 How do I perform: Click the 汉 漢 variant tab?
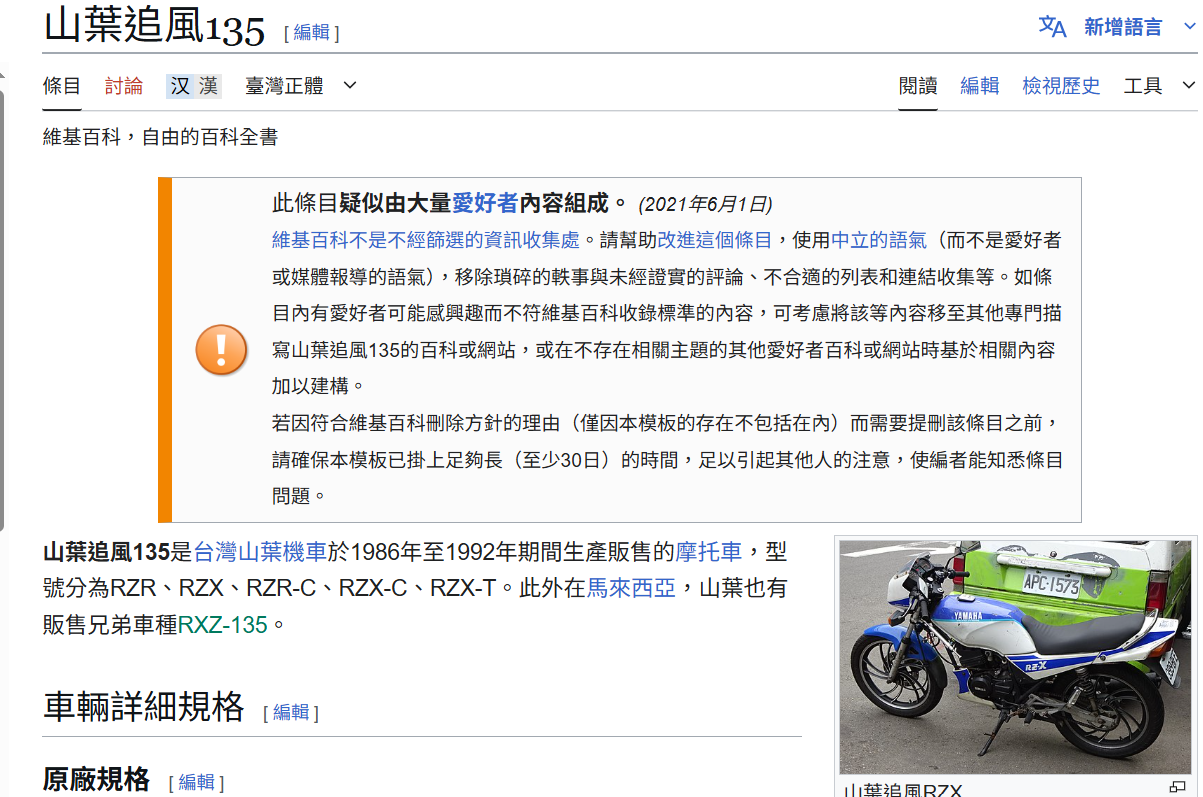click(194, 86)
